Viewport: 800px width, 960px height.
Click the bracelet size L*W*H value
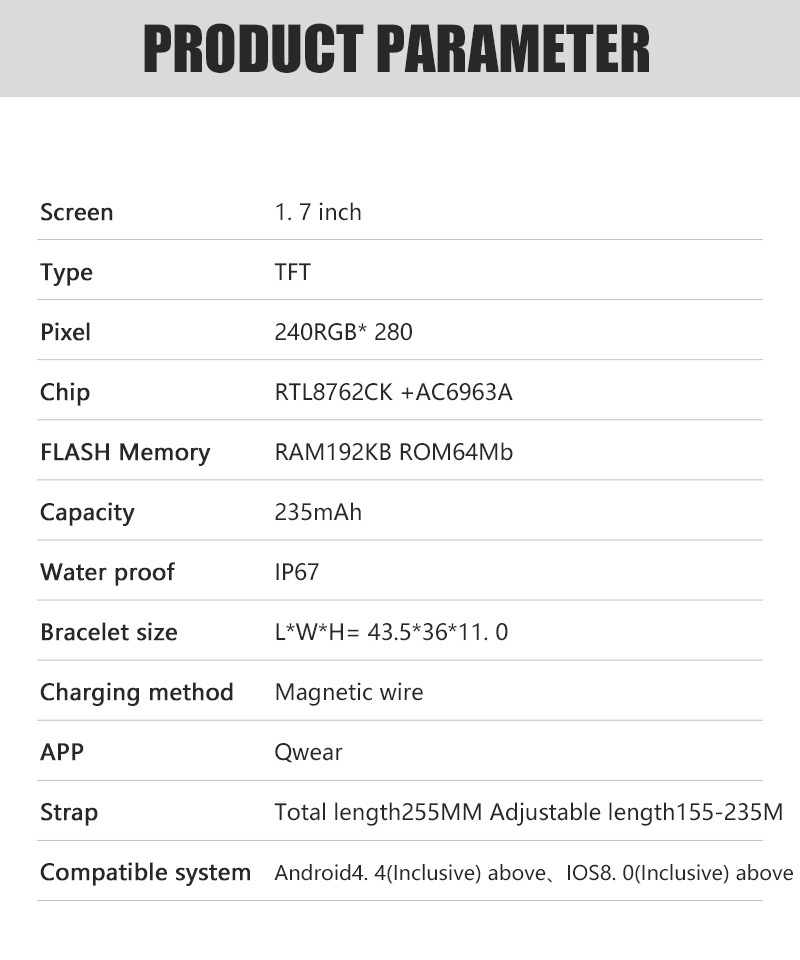pyautogui.click(x=391, y=632)
